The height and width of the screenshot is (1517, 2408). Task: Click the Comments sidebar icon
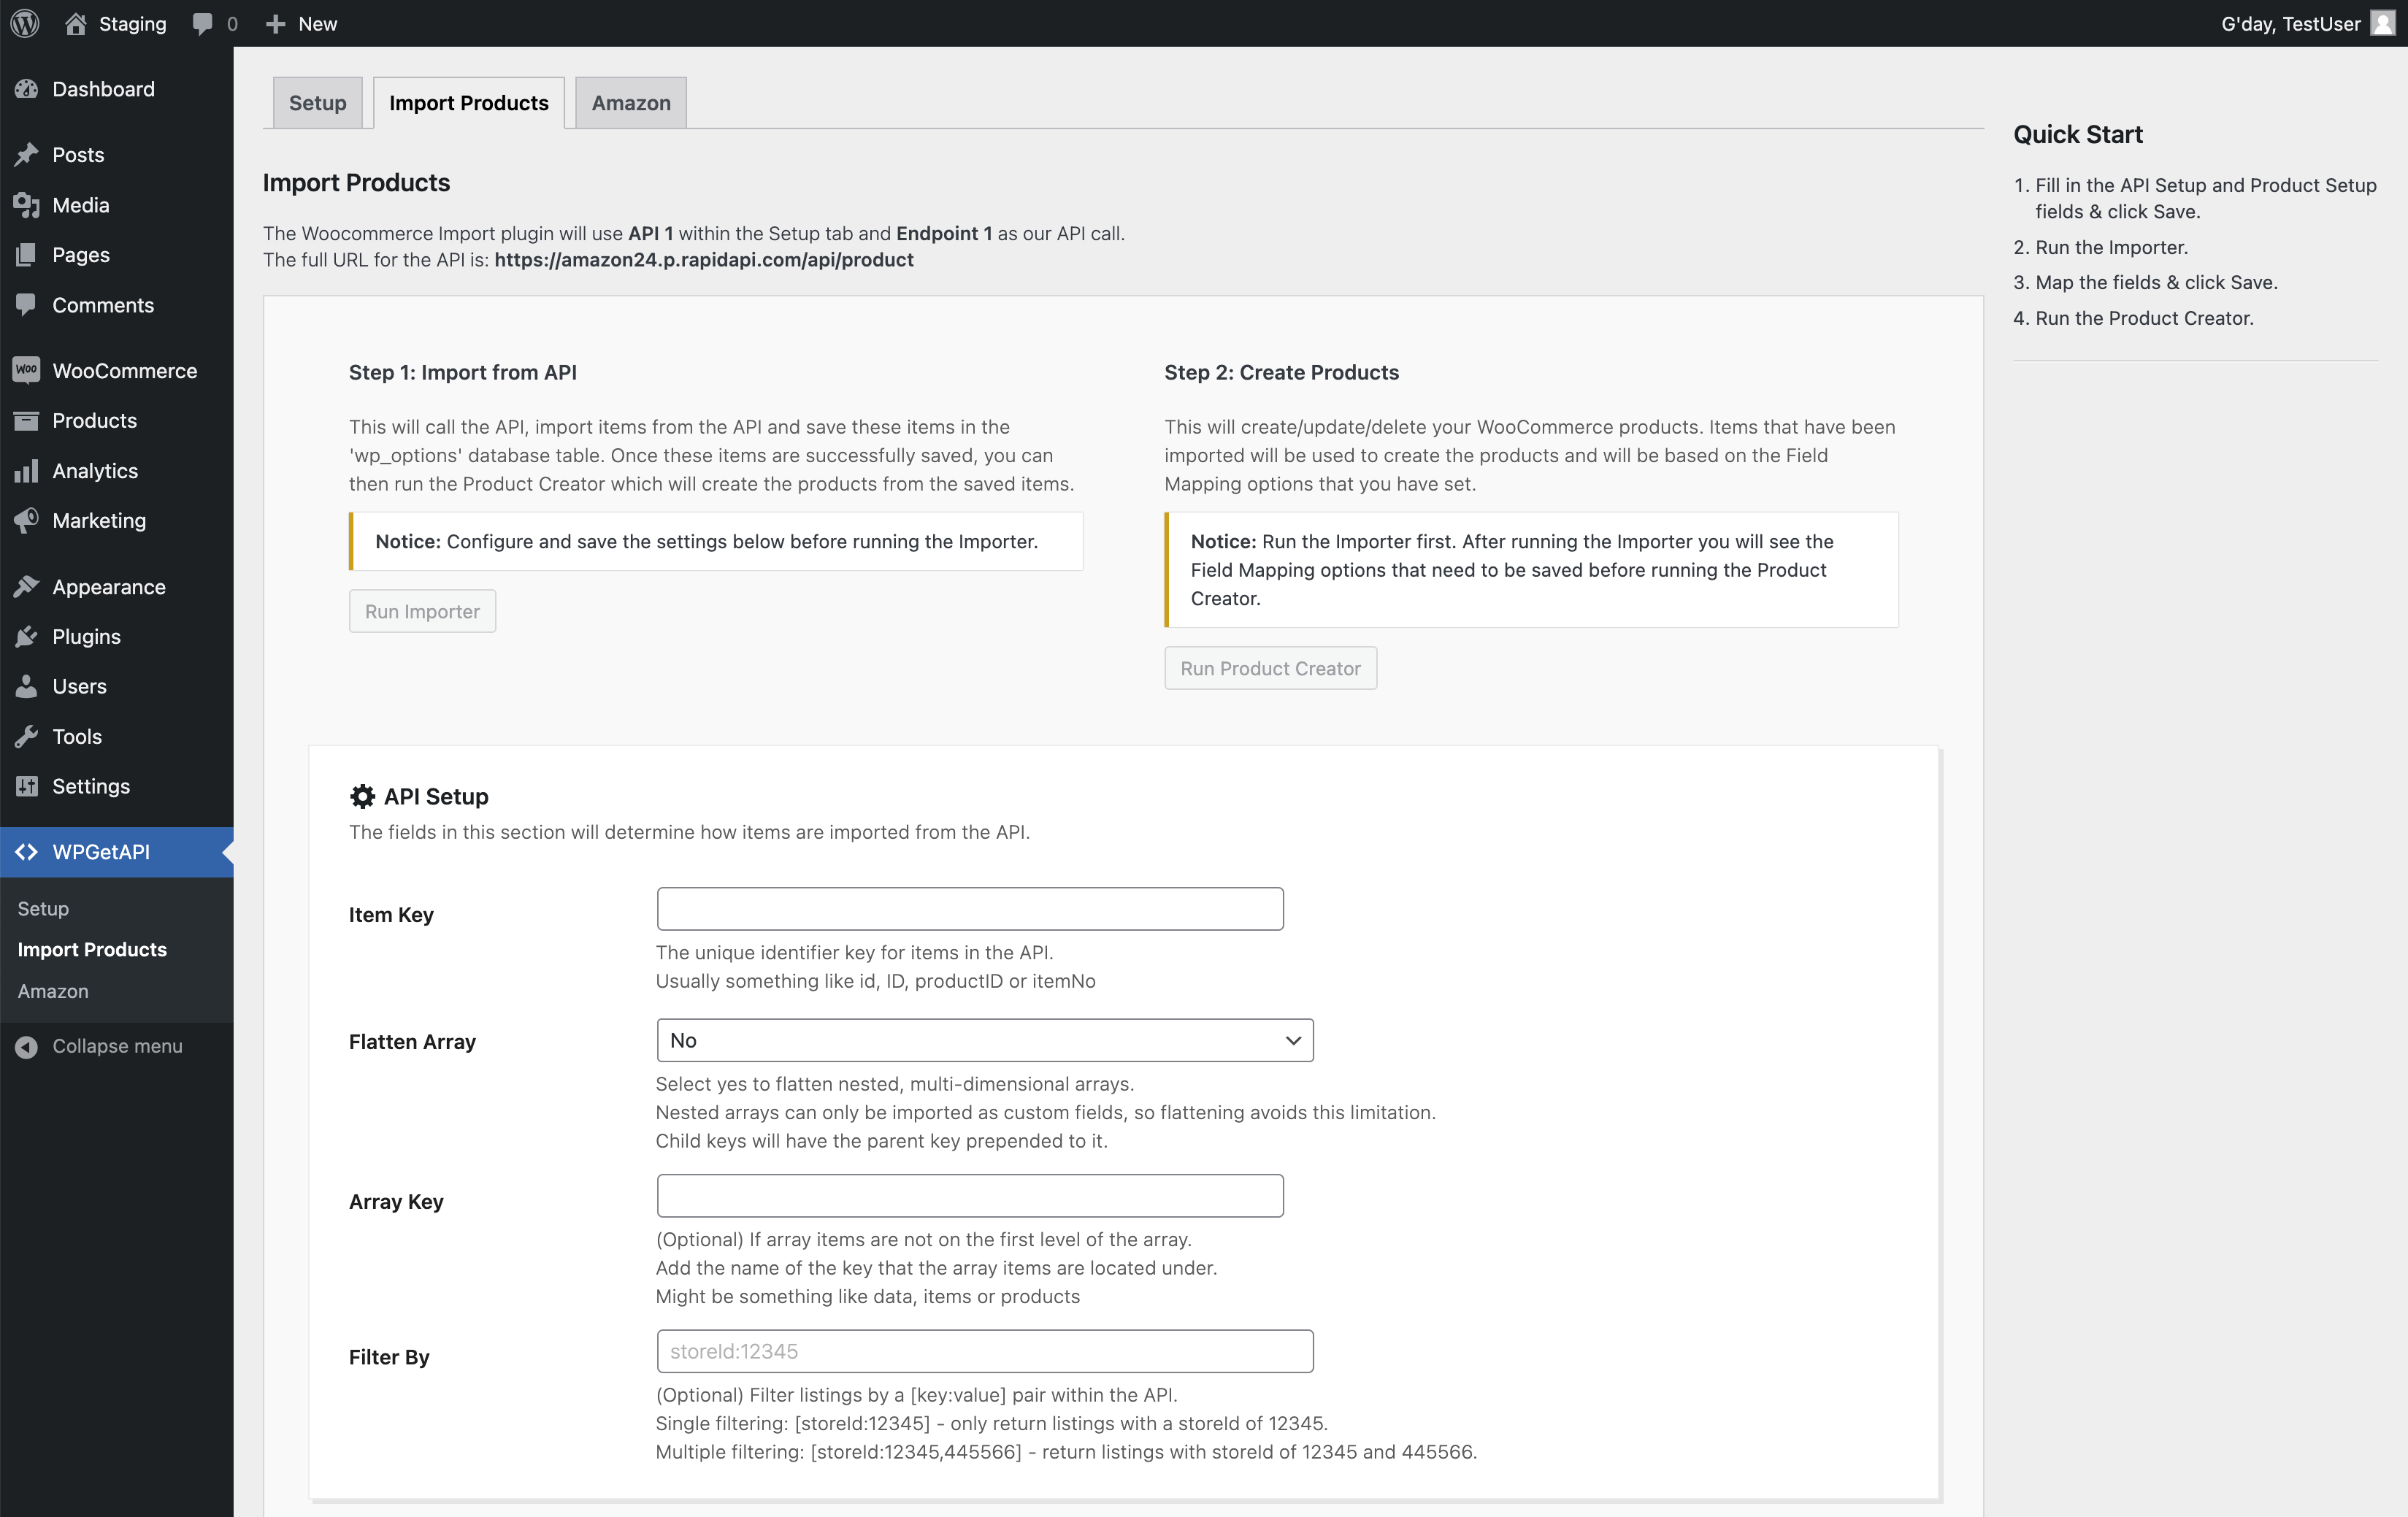click(26, 305)
